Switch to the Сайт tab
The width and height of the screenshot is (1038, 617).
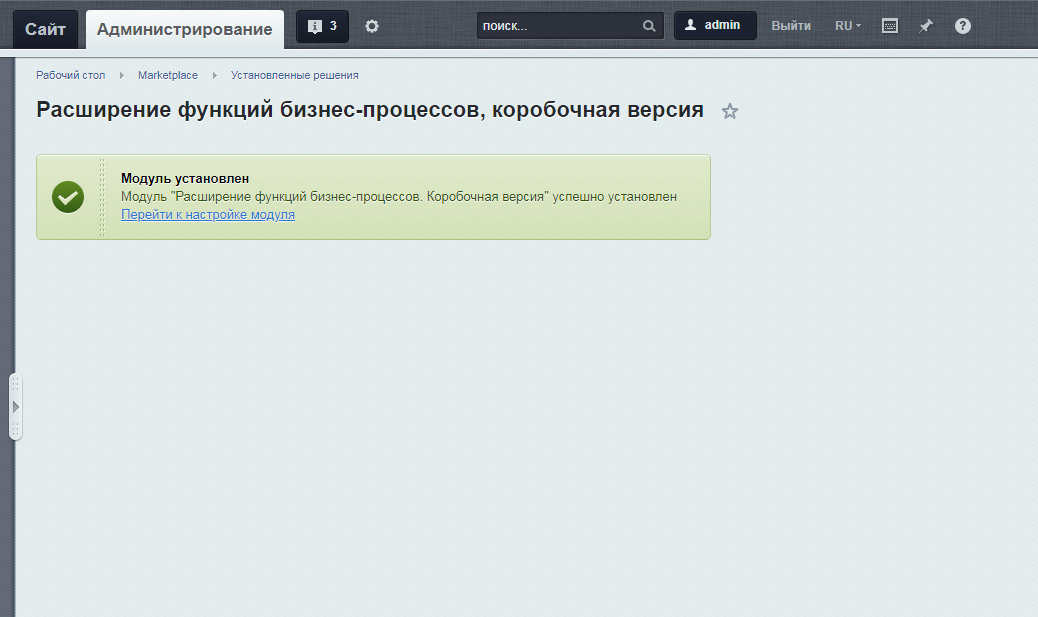pyautogui.click(x=45, y=29)
